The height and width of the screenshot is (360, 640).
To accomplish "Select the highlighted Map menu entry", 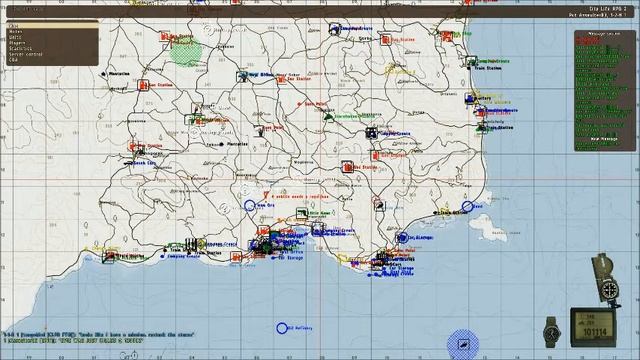I will (x=52, y=25).
